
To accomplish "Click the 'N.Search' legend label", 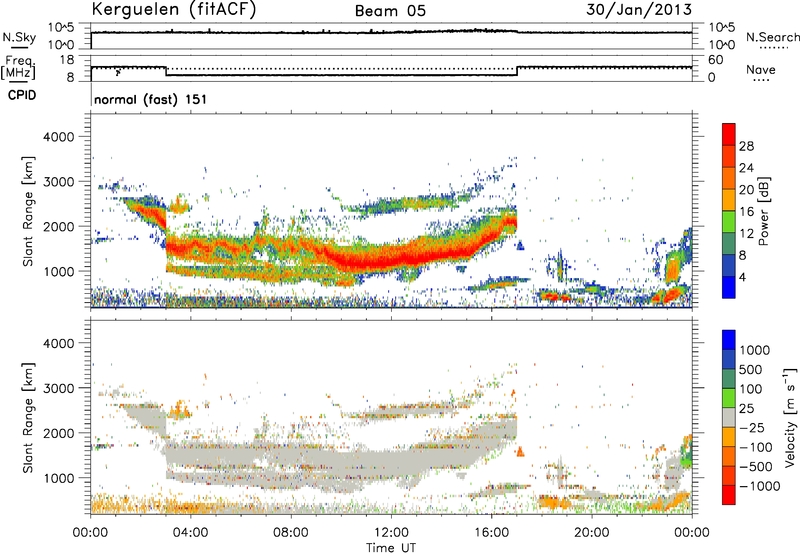I will coord(772,37).
